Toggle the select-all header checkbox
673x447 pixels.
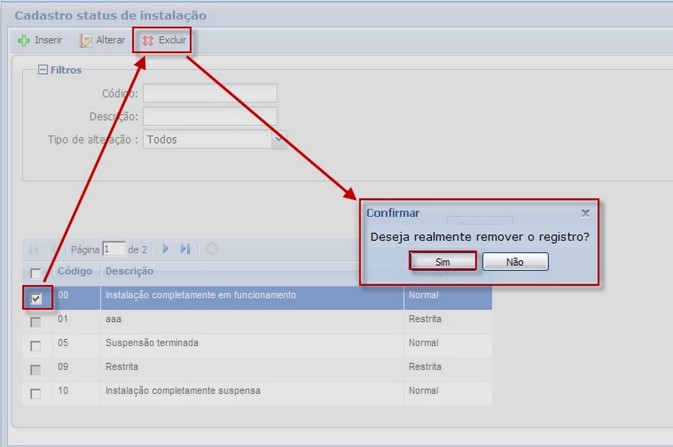[36, 273]
